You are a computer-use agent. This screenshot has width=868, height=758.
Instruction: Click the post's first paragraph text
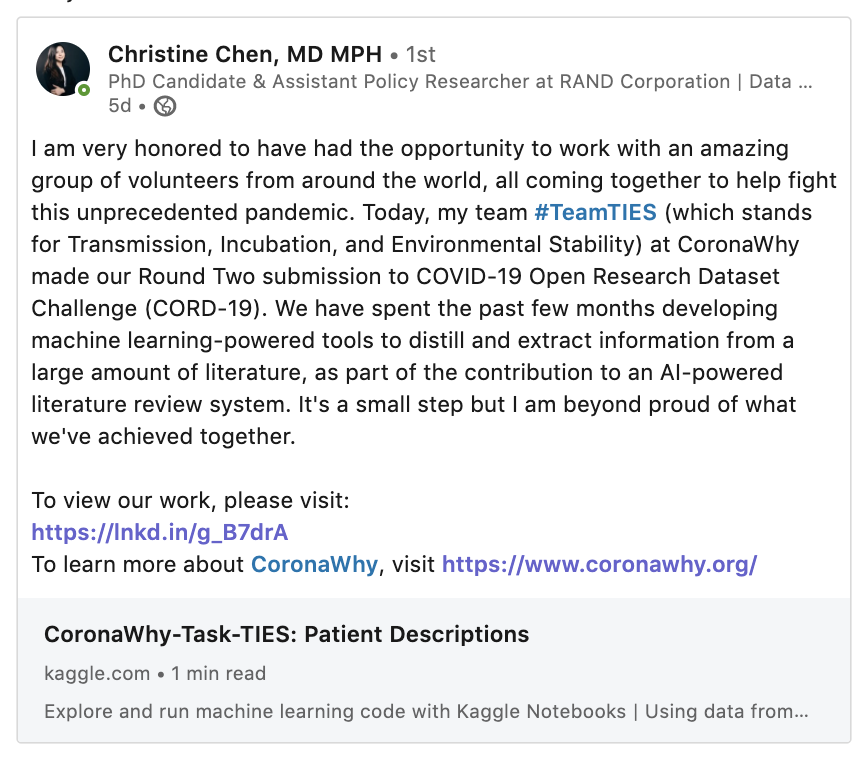[x=434, y=292]
